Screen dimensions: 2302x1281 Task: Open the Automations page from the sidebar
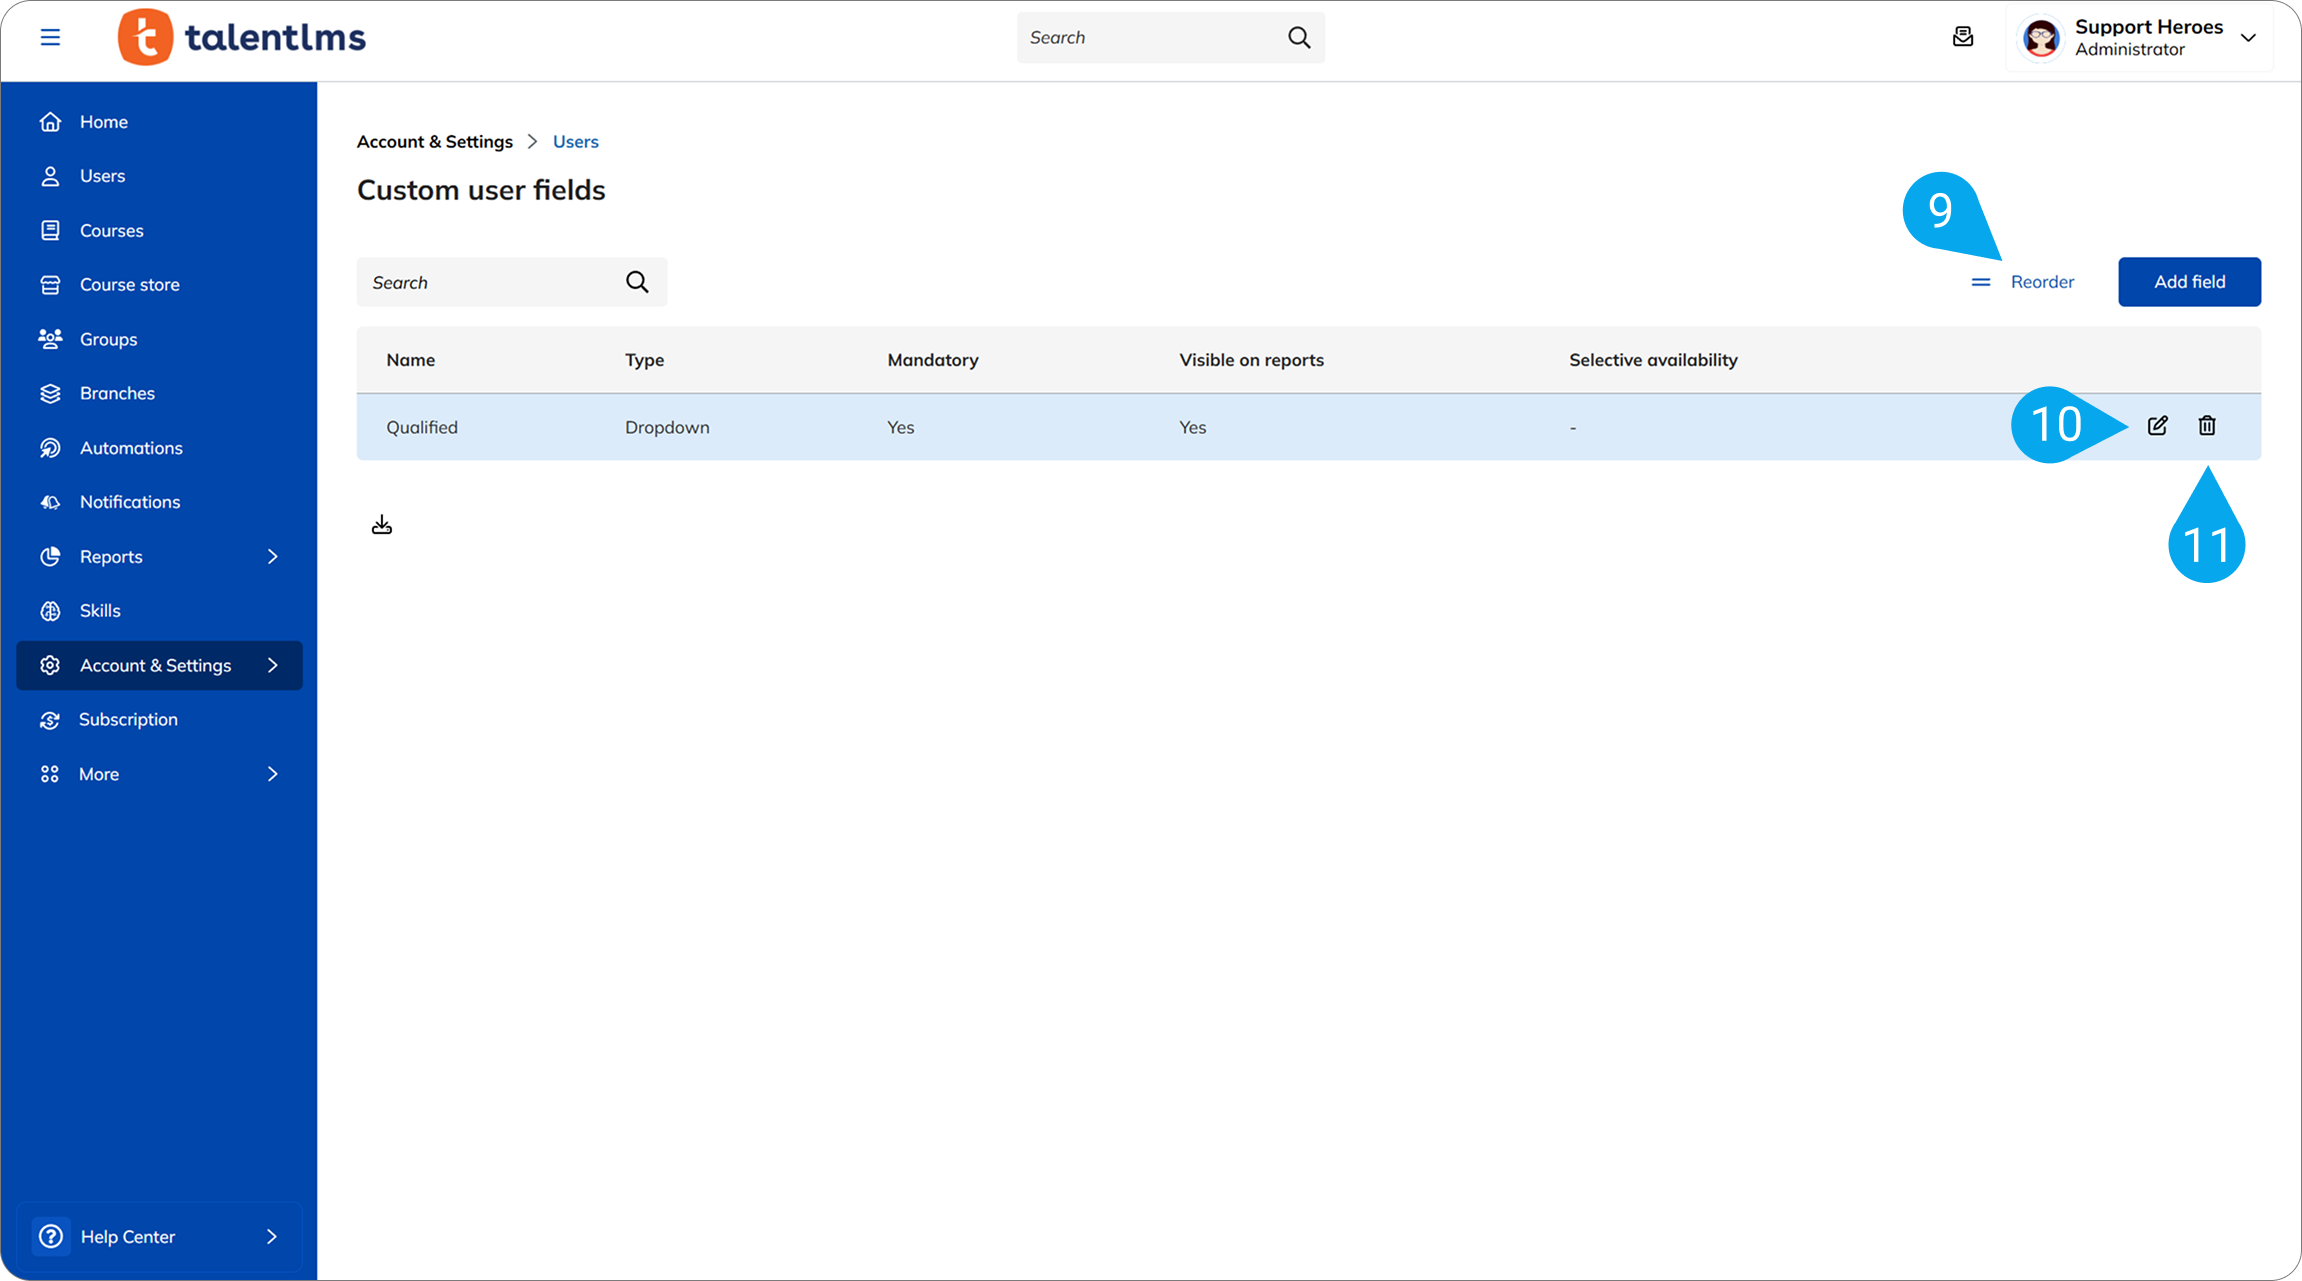pos(131,448)
